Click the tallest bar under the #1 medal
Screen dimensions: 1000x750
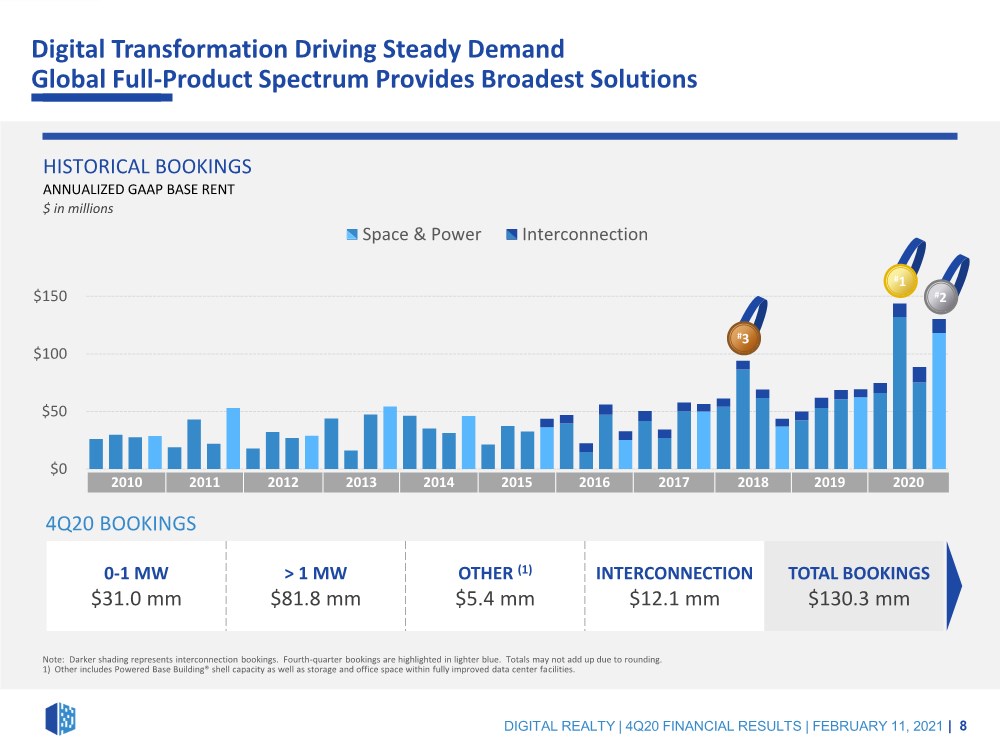click(900, 386)
